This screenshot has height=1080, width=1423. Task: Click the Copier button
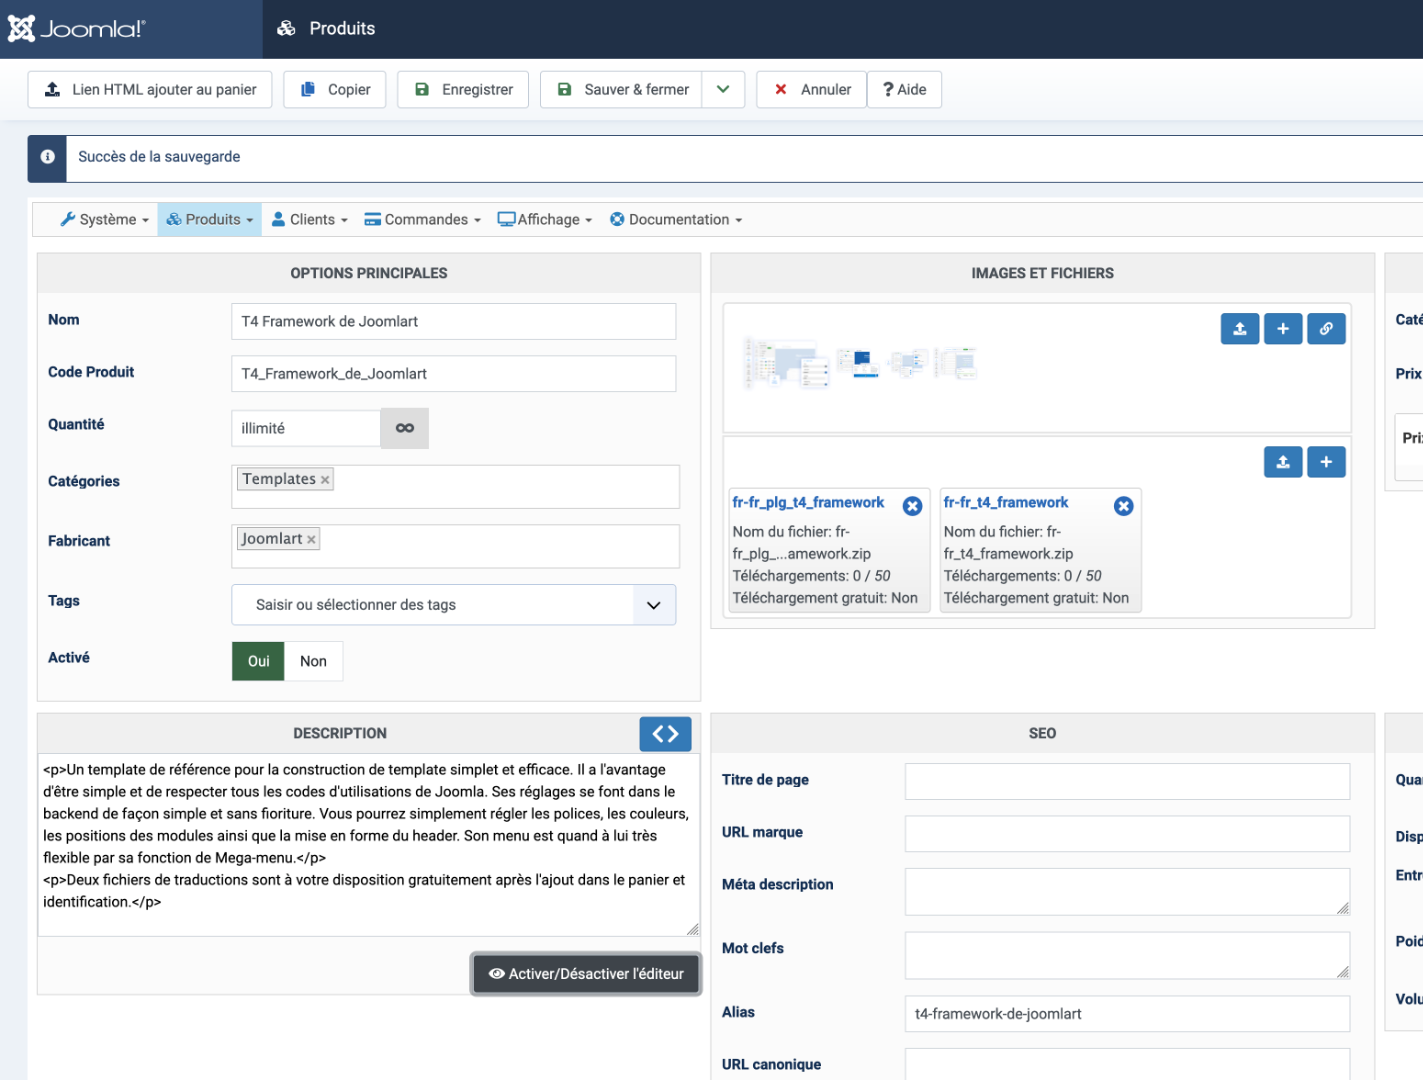[x=336, y=90]
